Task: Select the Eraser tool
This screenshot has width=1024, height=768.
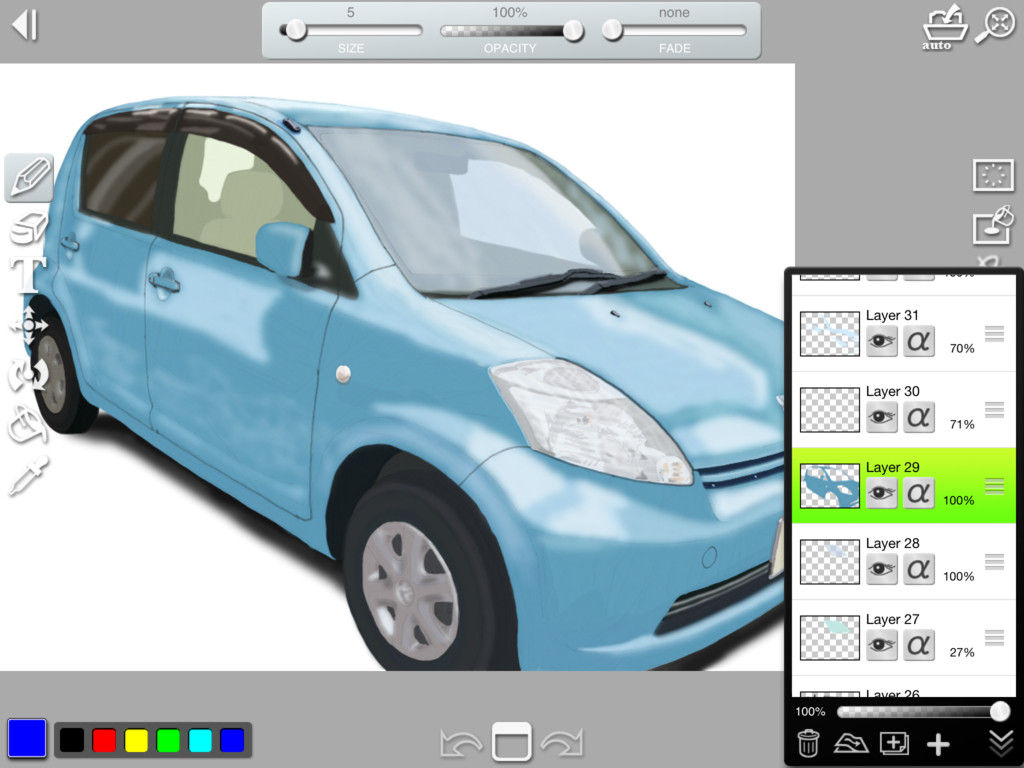Action: (x=27, y=229)
